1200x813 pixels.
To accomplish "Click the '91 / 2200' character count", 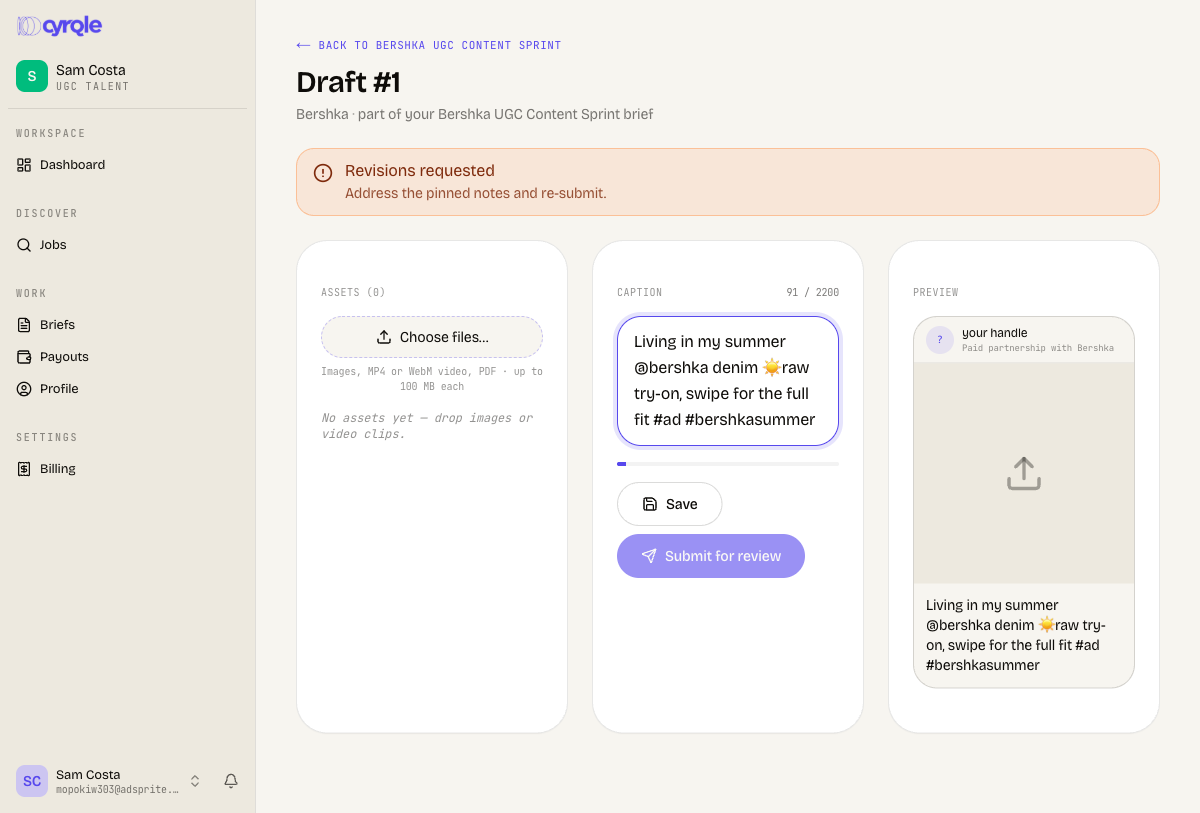I will [x=812, y=292].
